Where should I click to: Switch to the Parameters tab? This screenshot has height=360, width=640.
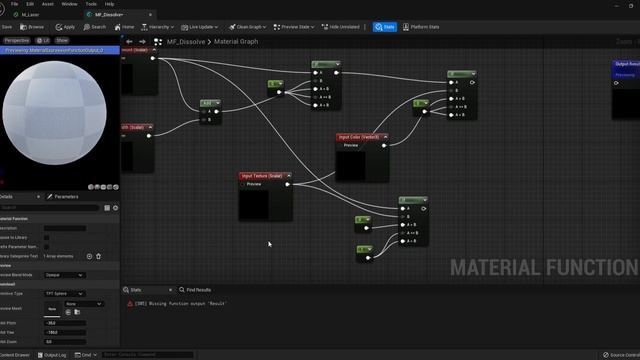pyautogui.click(x=63, y=197)
